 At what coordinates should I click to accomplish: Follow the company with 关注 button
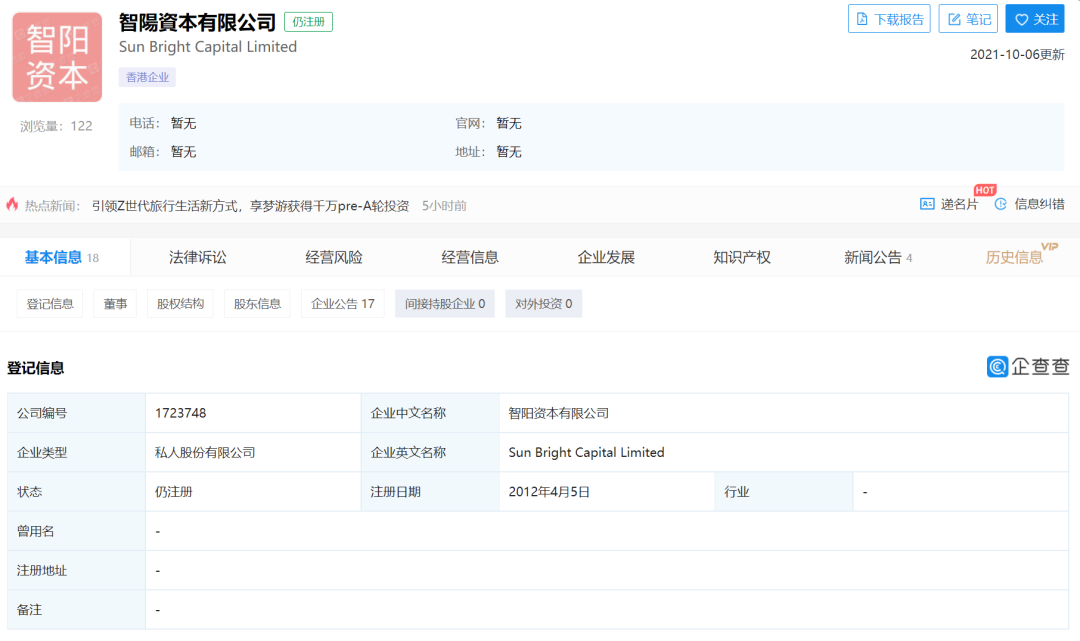(1035, 19)
